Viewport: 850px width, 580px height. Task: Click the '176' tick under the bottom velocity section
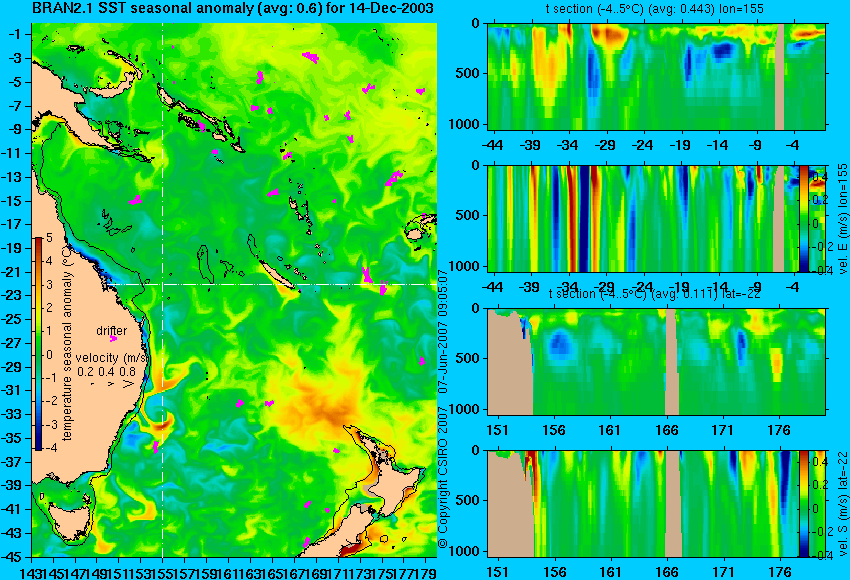[780, 572]
